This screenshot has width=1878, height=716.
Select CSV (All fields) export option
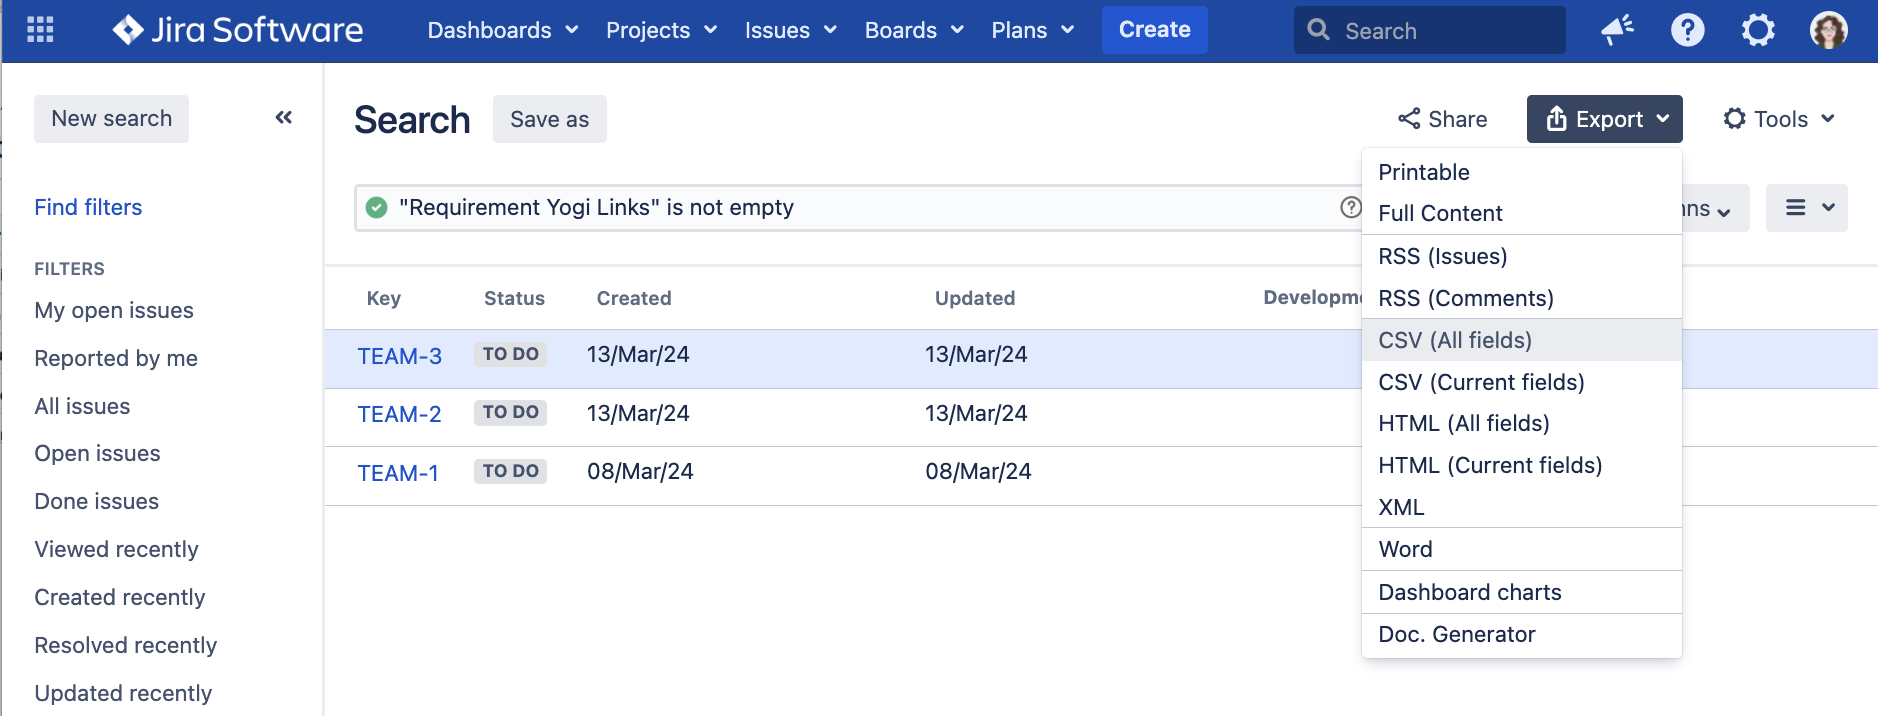[1455, 340]
